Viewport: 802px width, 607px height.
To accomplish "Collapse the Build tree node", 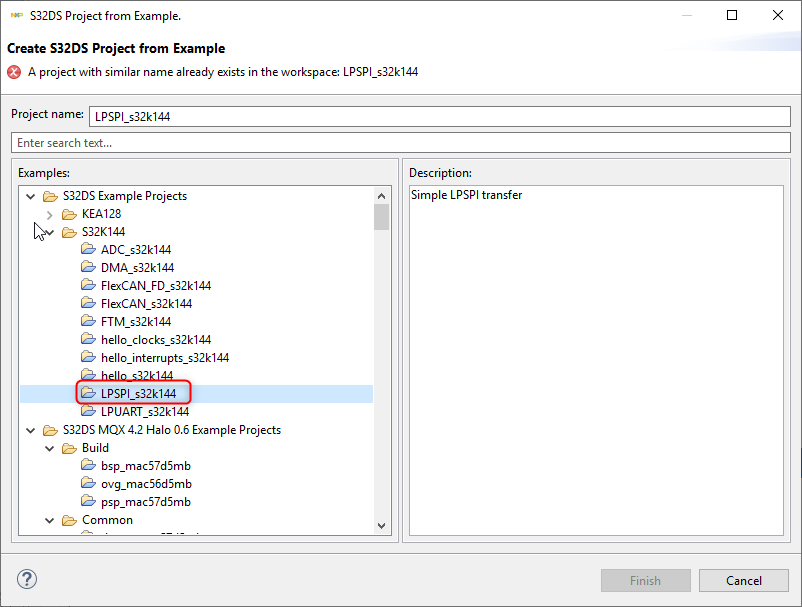I will [50, 448].
